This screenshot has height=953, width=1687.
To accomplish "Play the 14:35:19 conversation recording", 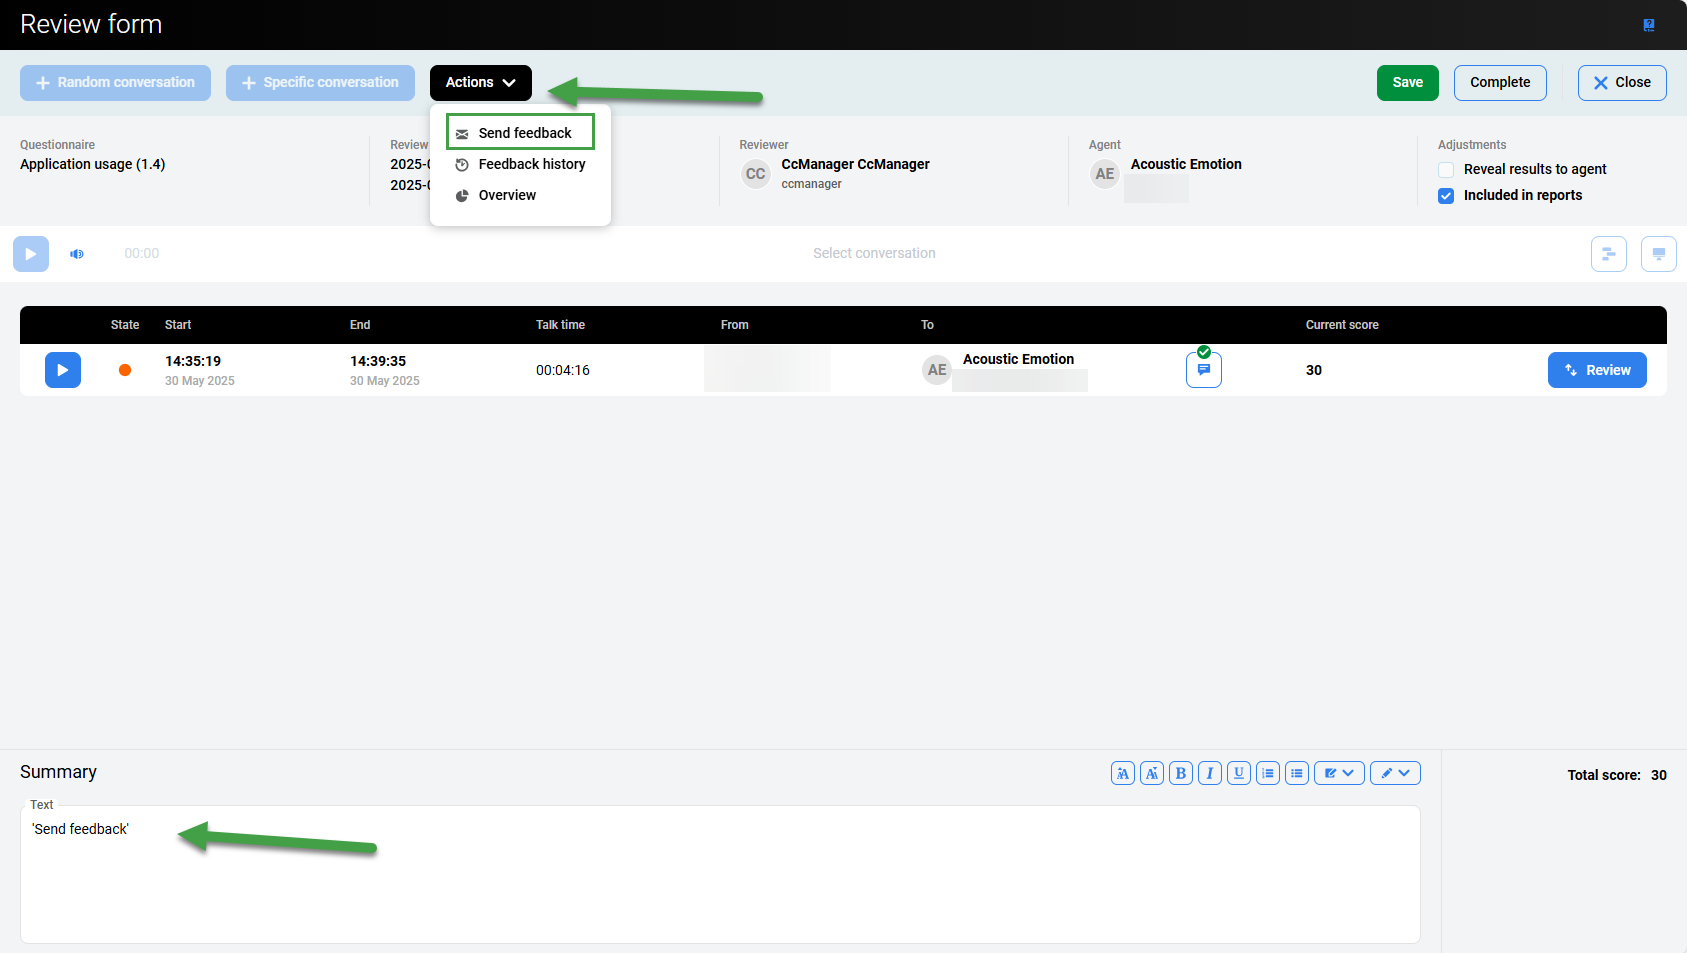I will [x=62, y=370].
